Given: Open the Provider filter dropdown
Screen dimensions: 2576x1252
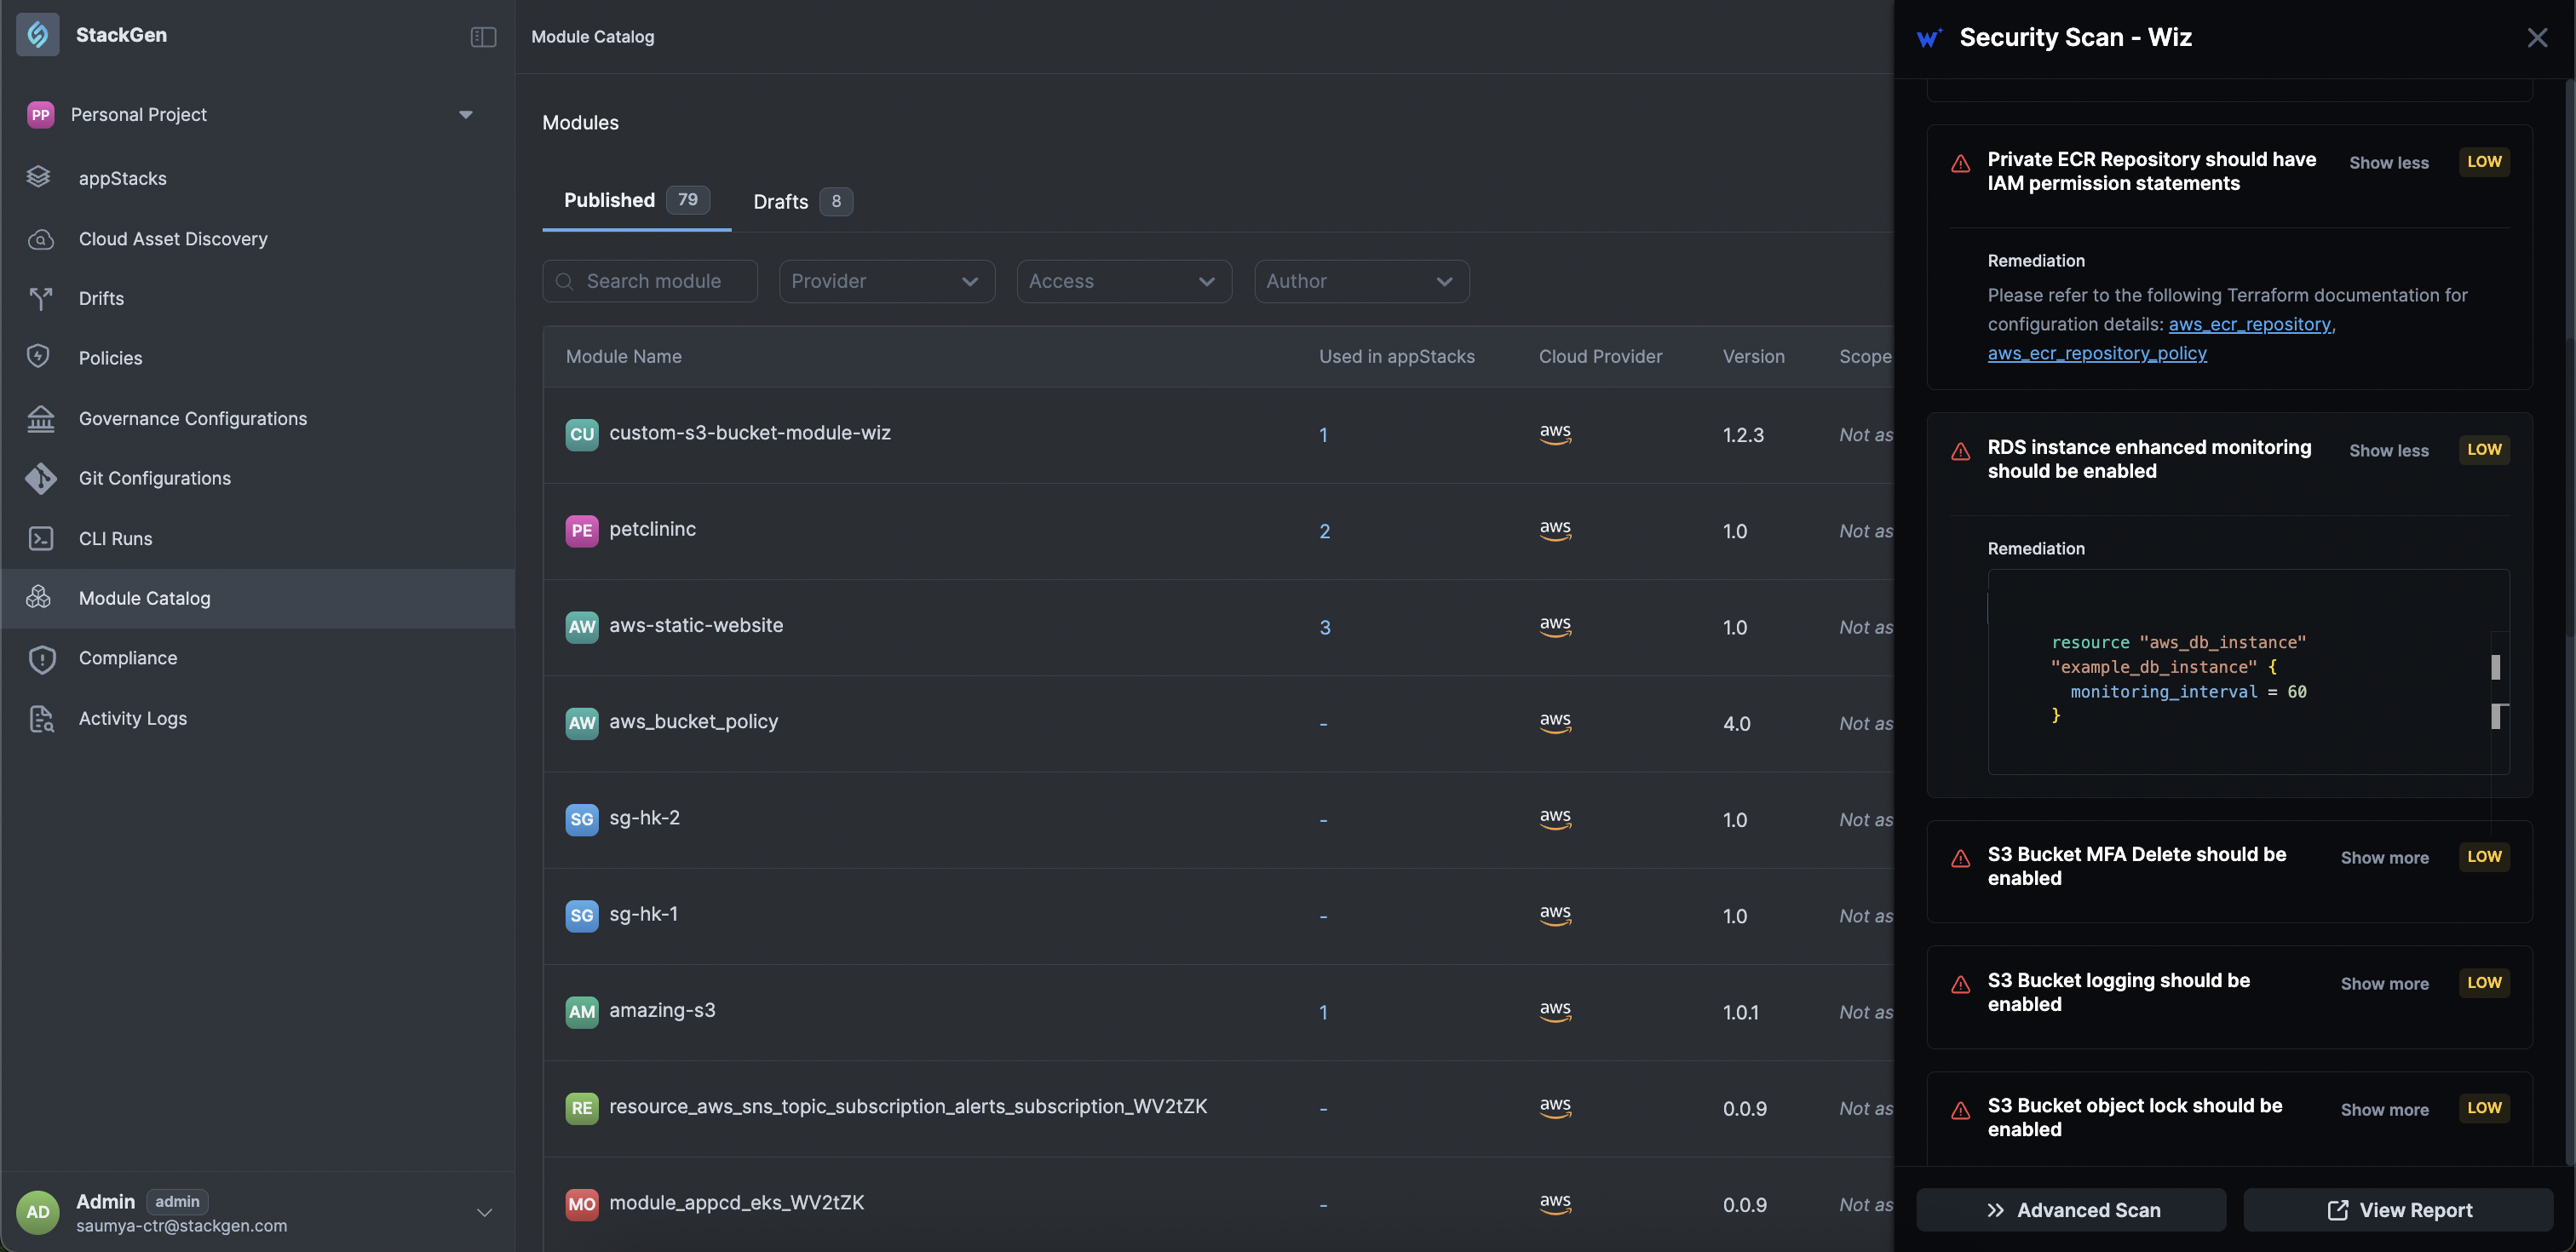Looking at the screenshot, I should pos(886,281).
